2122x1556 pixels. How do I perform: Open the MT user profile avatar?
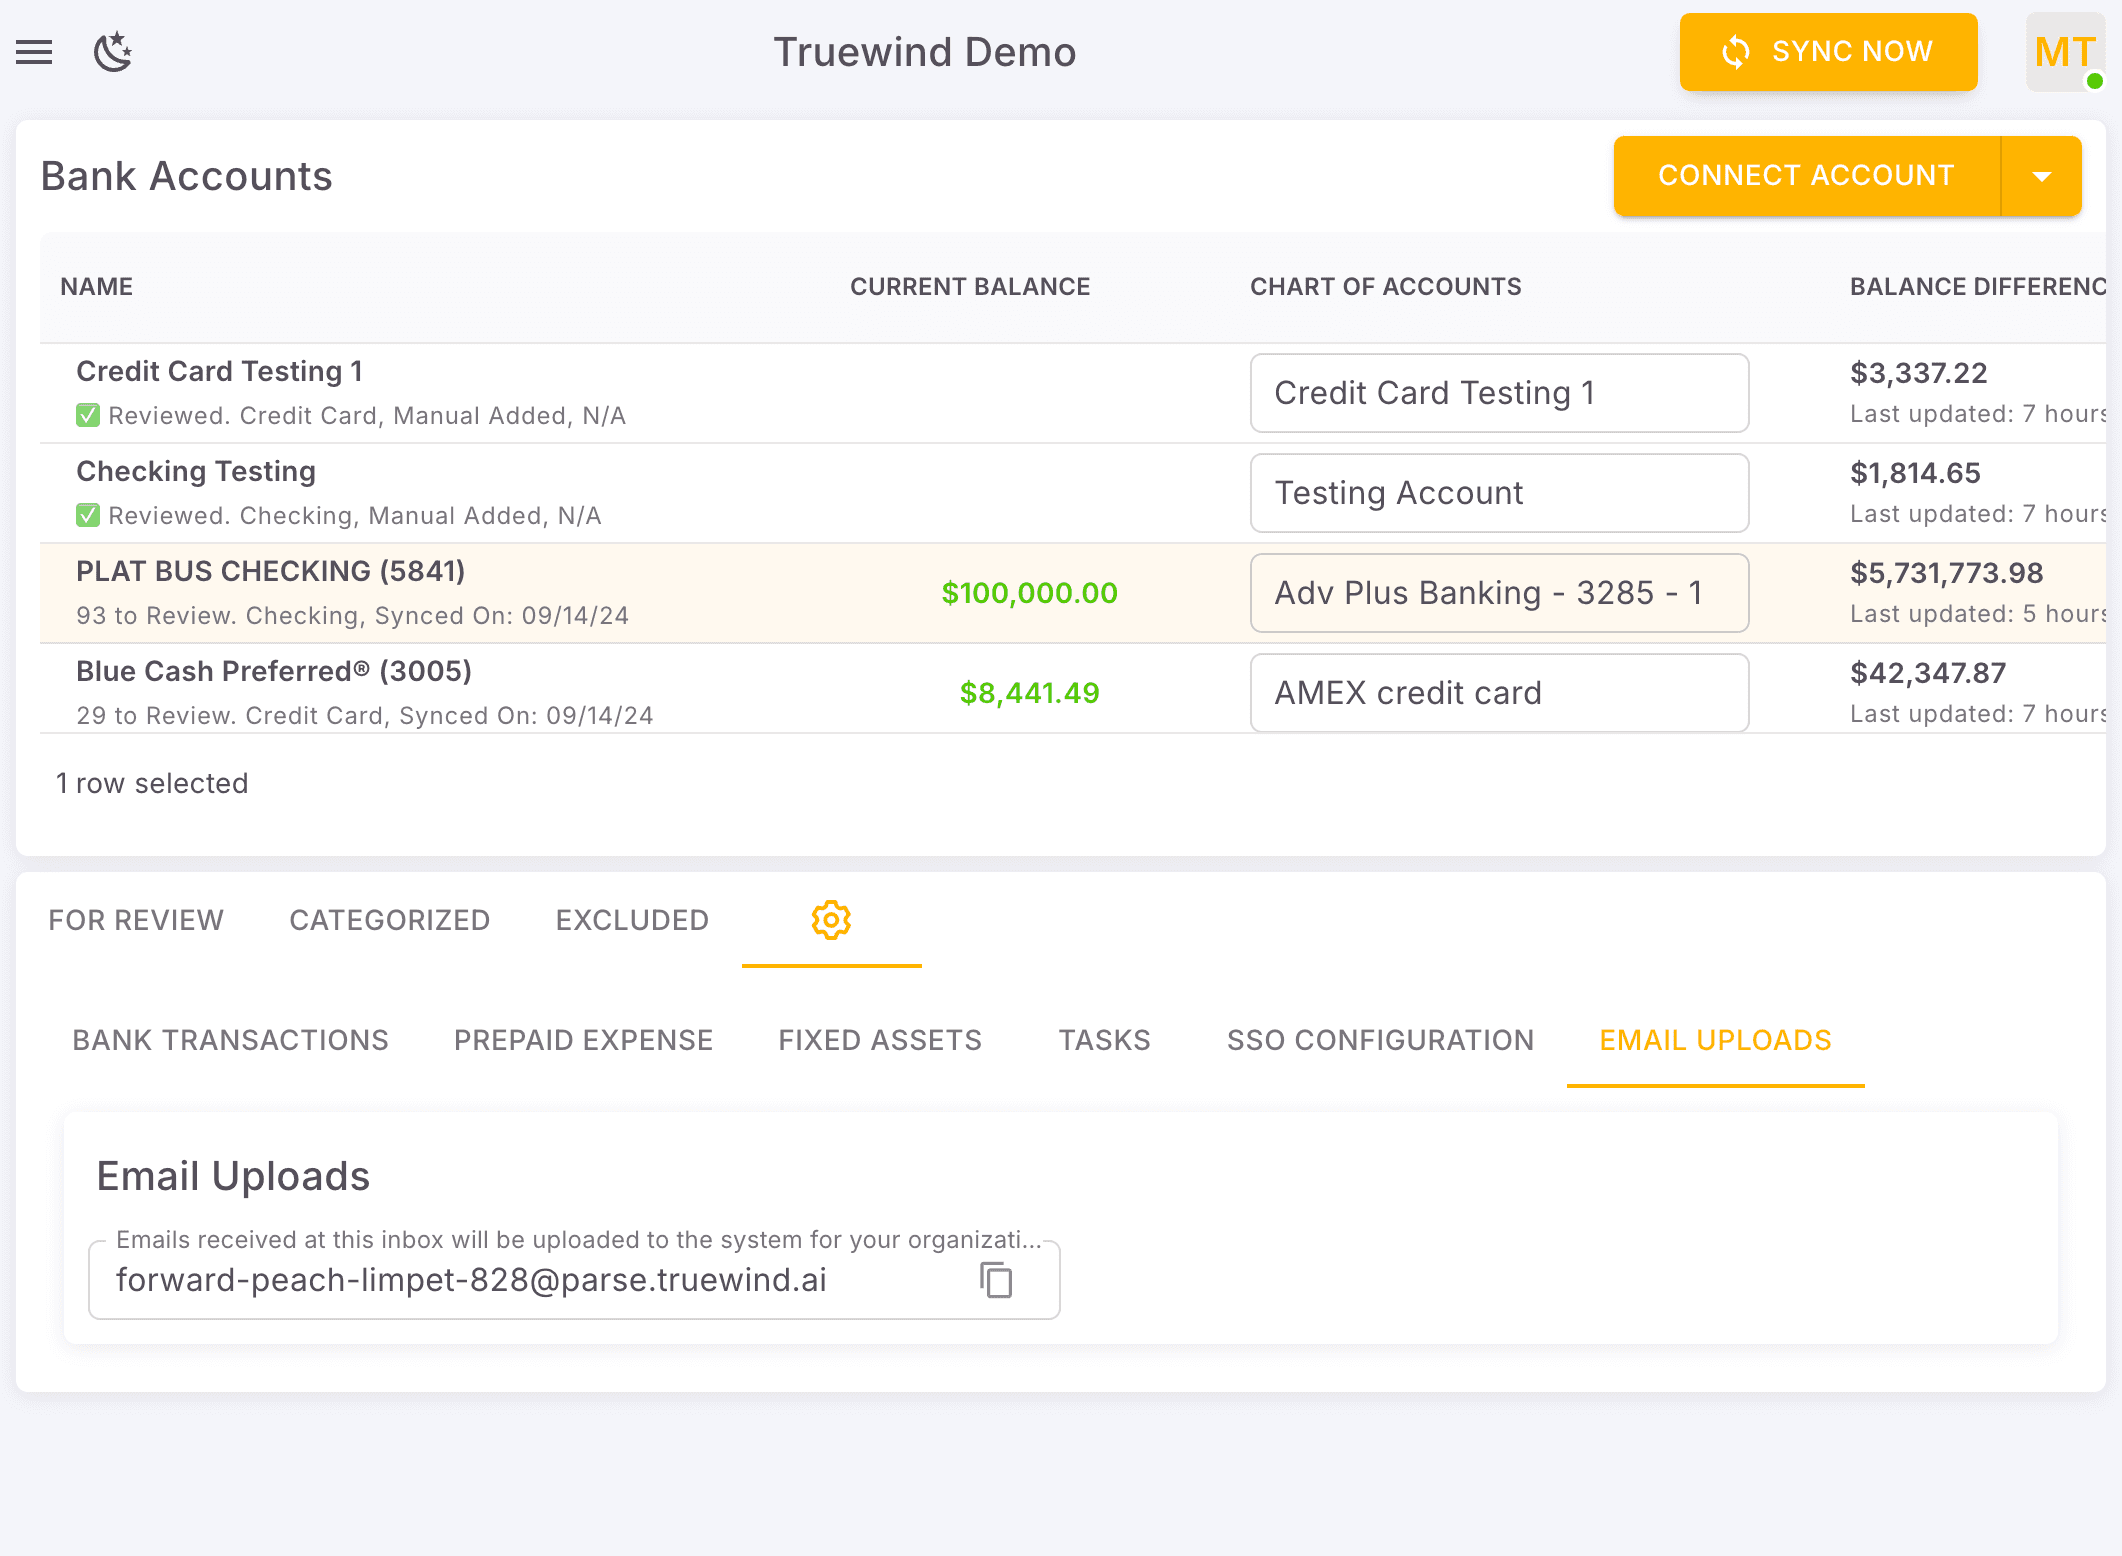[2063, 52]
